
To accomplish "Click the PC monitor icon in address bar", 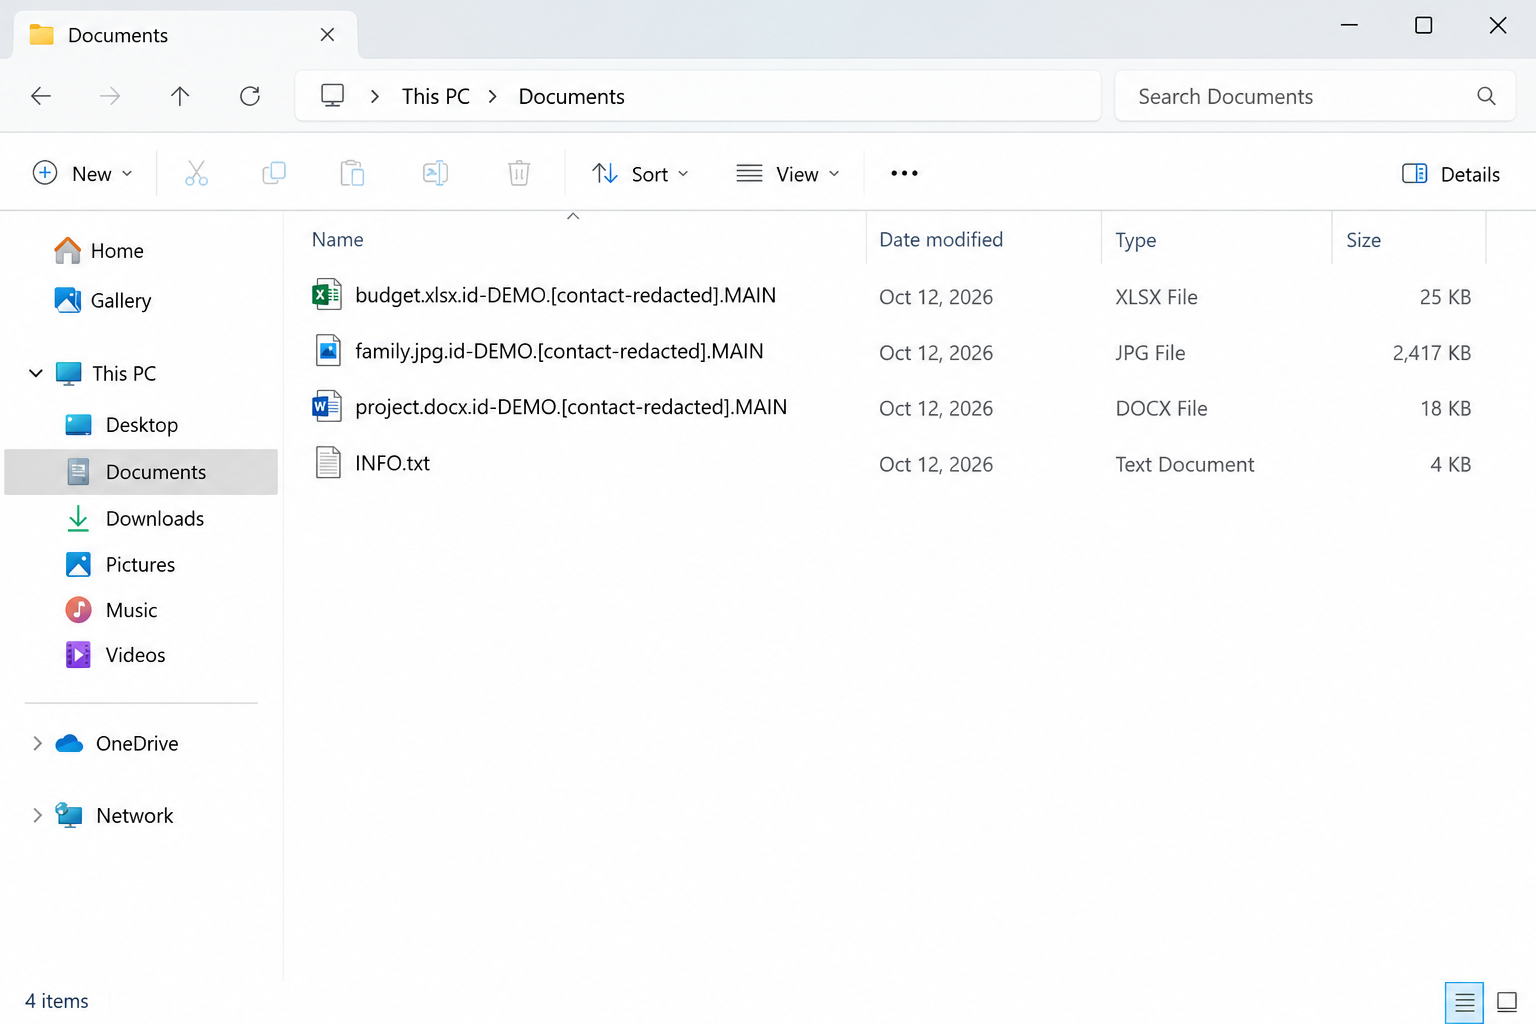I will click(x=332, y=96).
